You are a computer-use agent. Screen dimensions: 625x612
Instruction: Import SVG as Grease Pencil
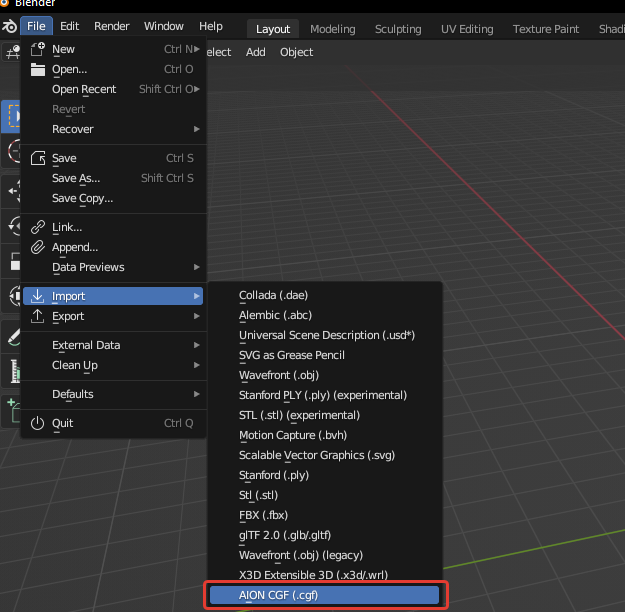(x=324, y=355)
